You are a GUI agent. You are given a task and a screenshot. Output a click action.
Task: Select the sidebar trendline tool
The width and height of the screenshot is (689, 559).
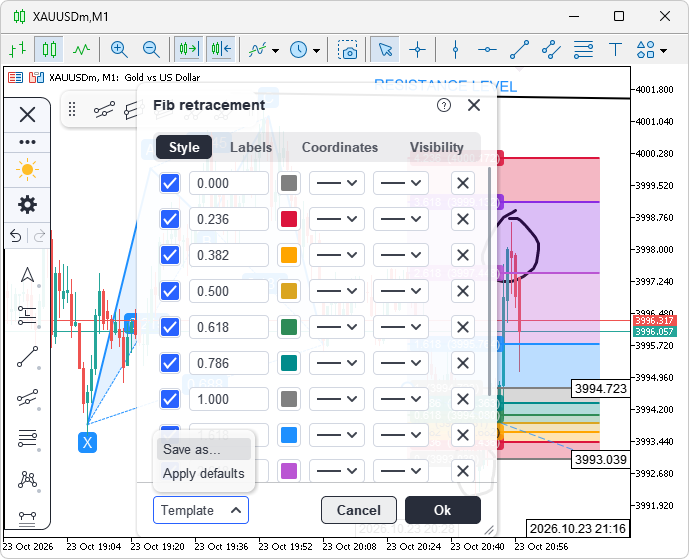[x=27, y=356]
